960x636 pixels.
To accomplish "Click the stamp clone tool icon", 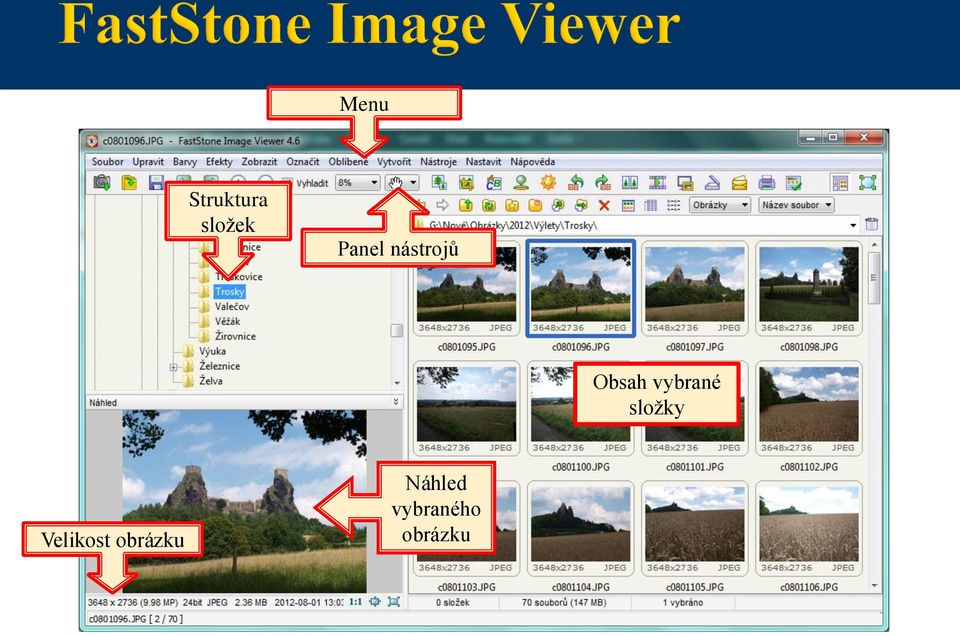I will [x=521, y=182].
